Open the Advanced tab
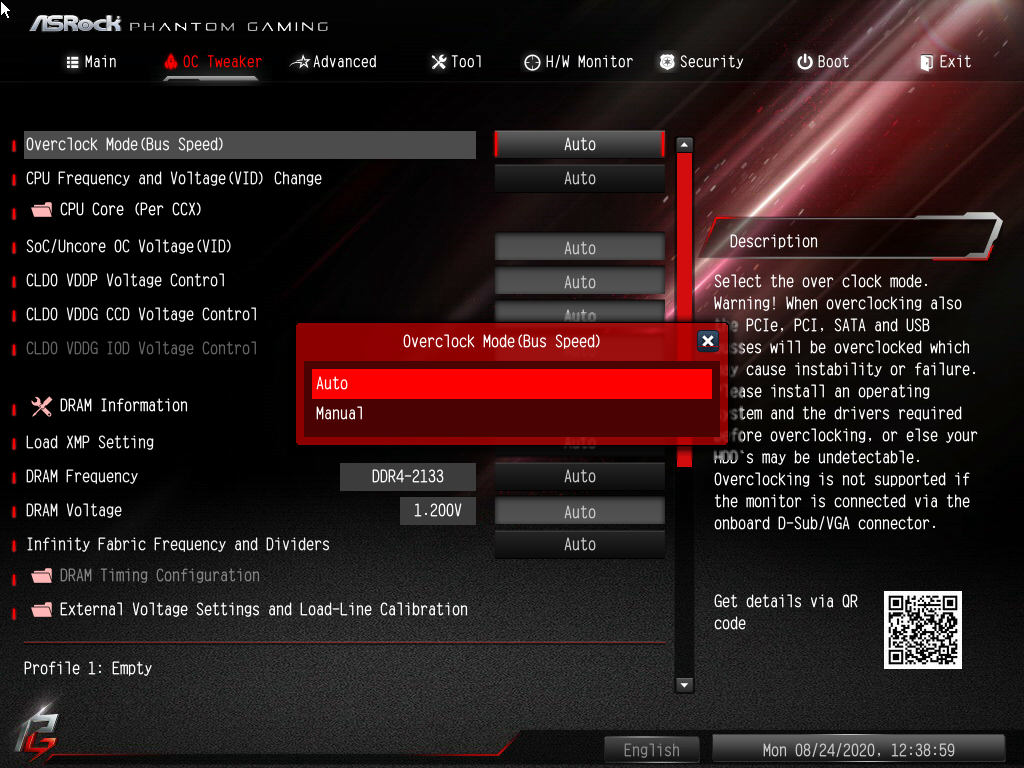 [x=334, y=62]
